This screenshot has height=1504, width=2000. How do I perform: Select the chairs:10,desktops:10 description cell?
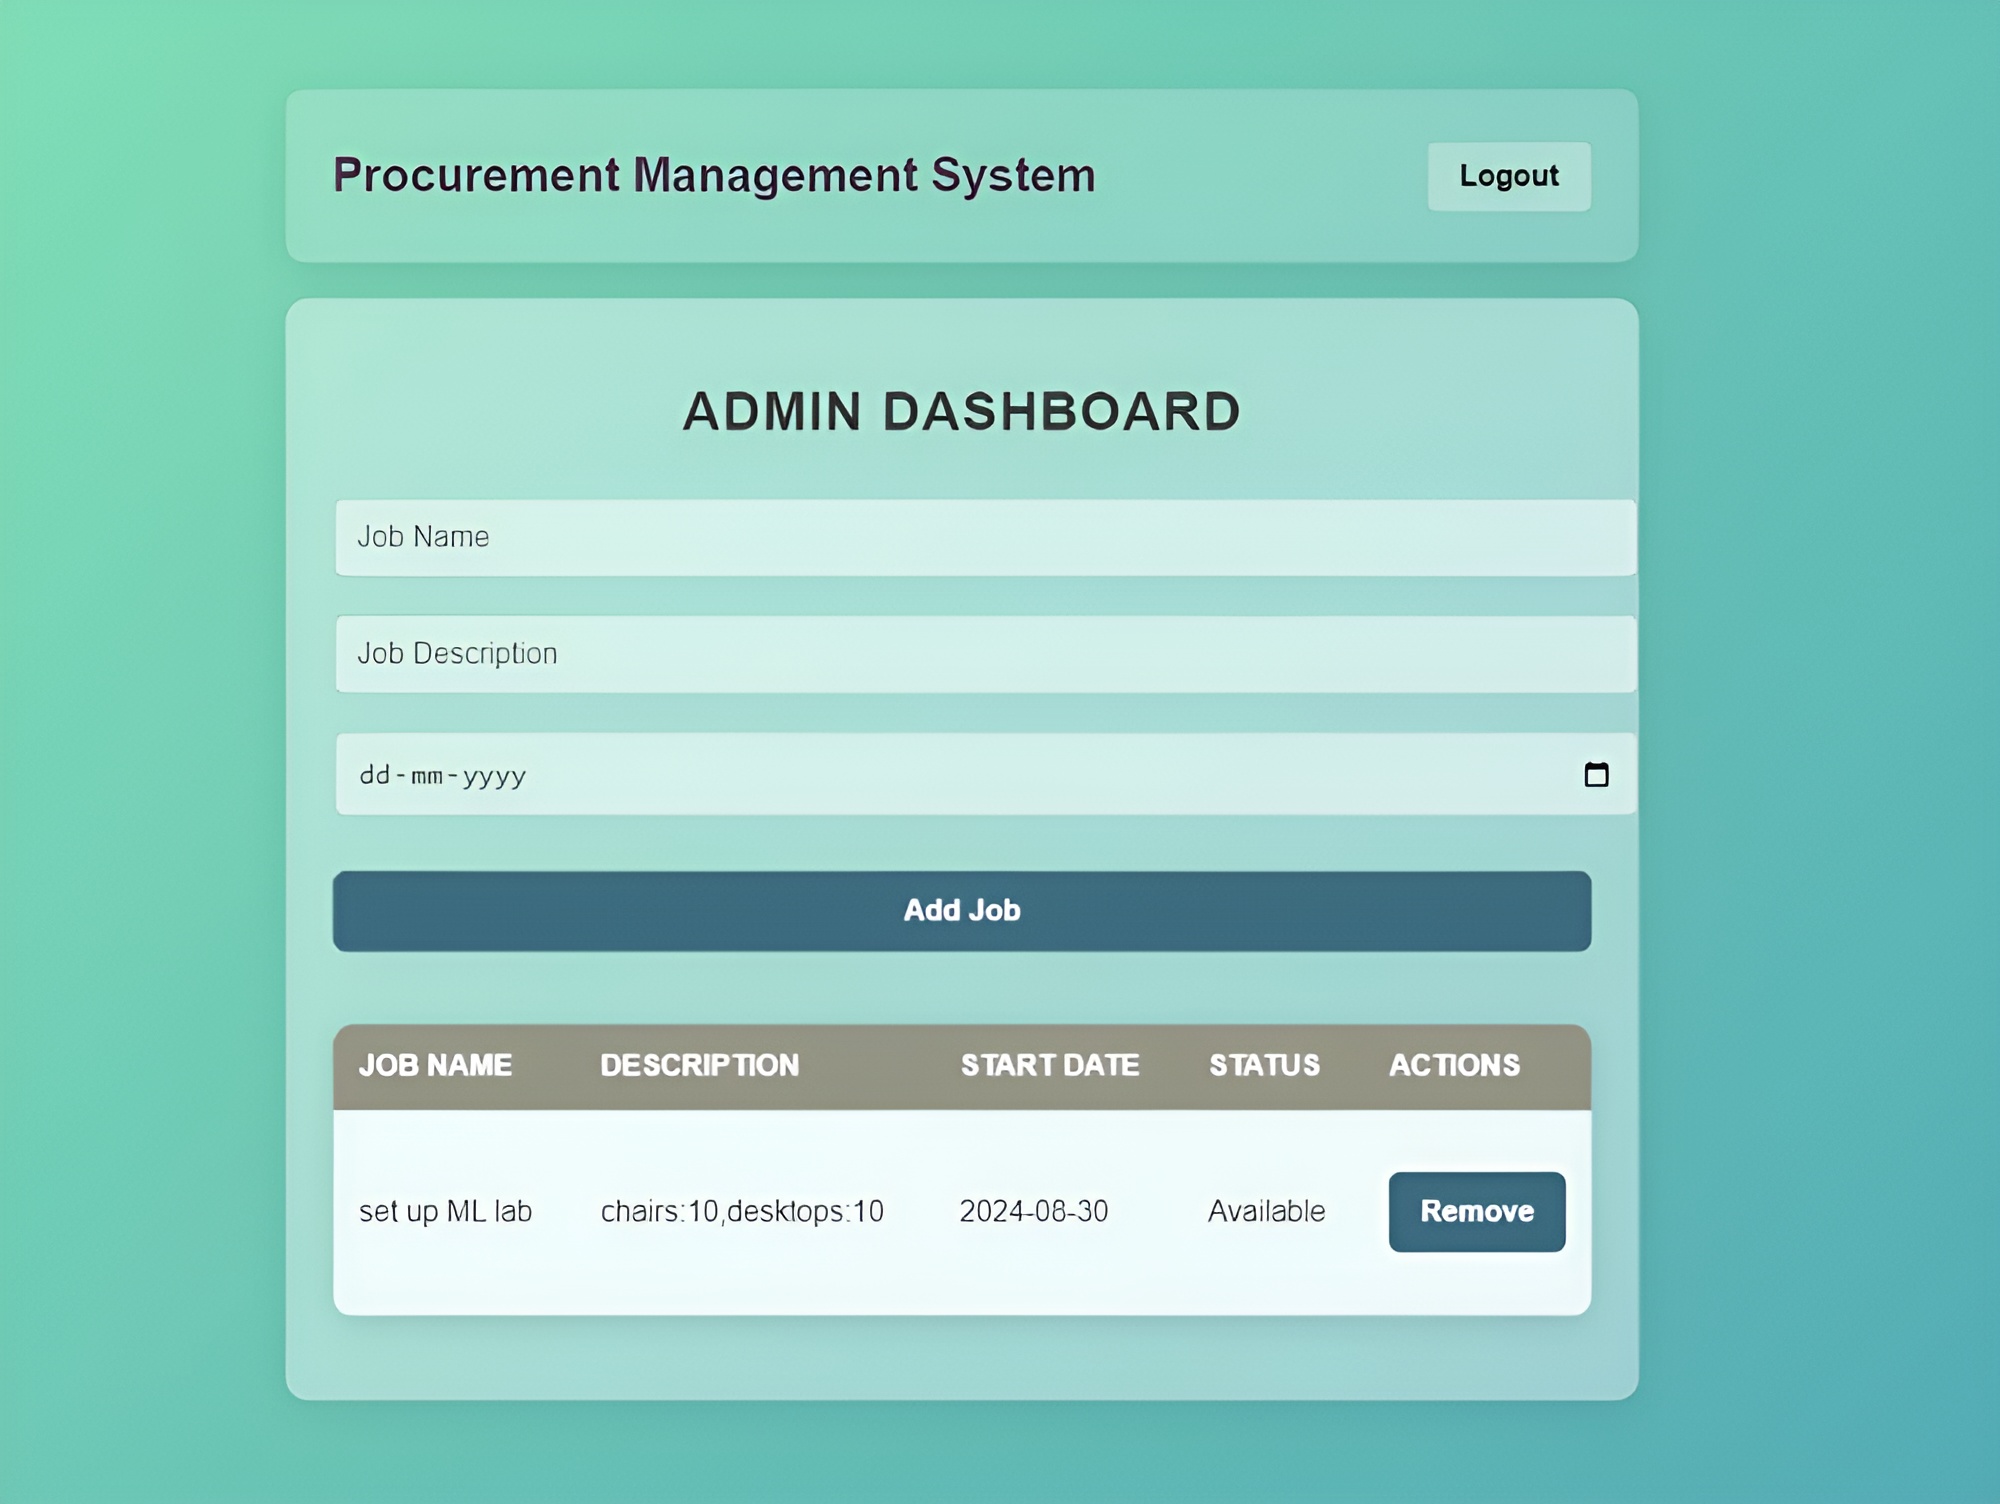click(742, 1211)
